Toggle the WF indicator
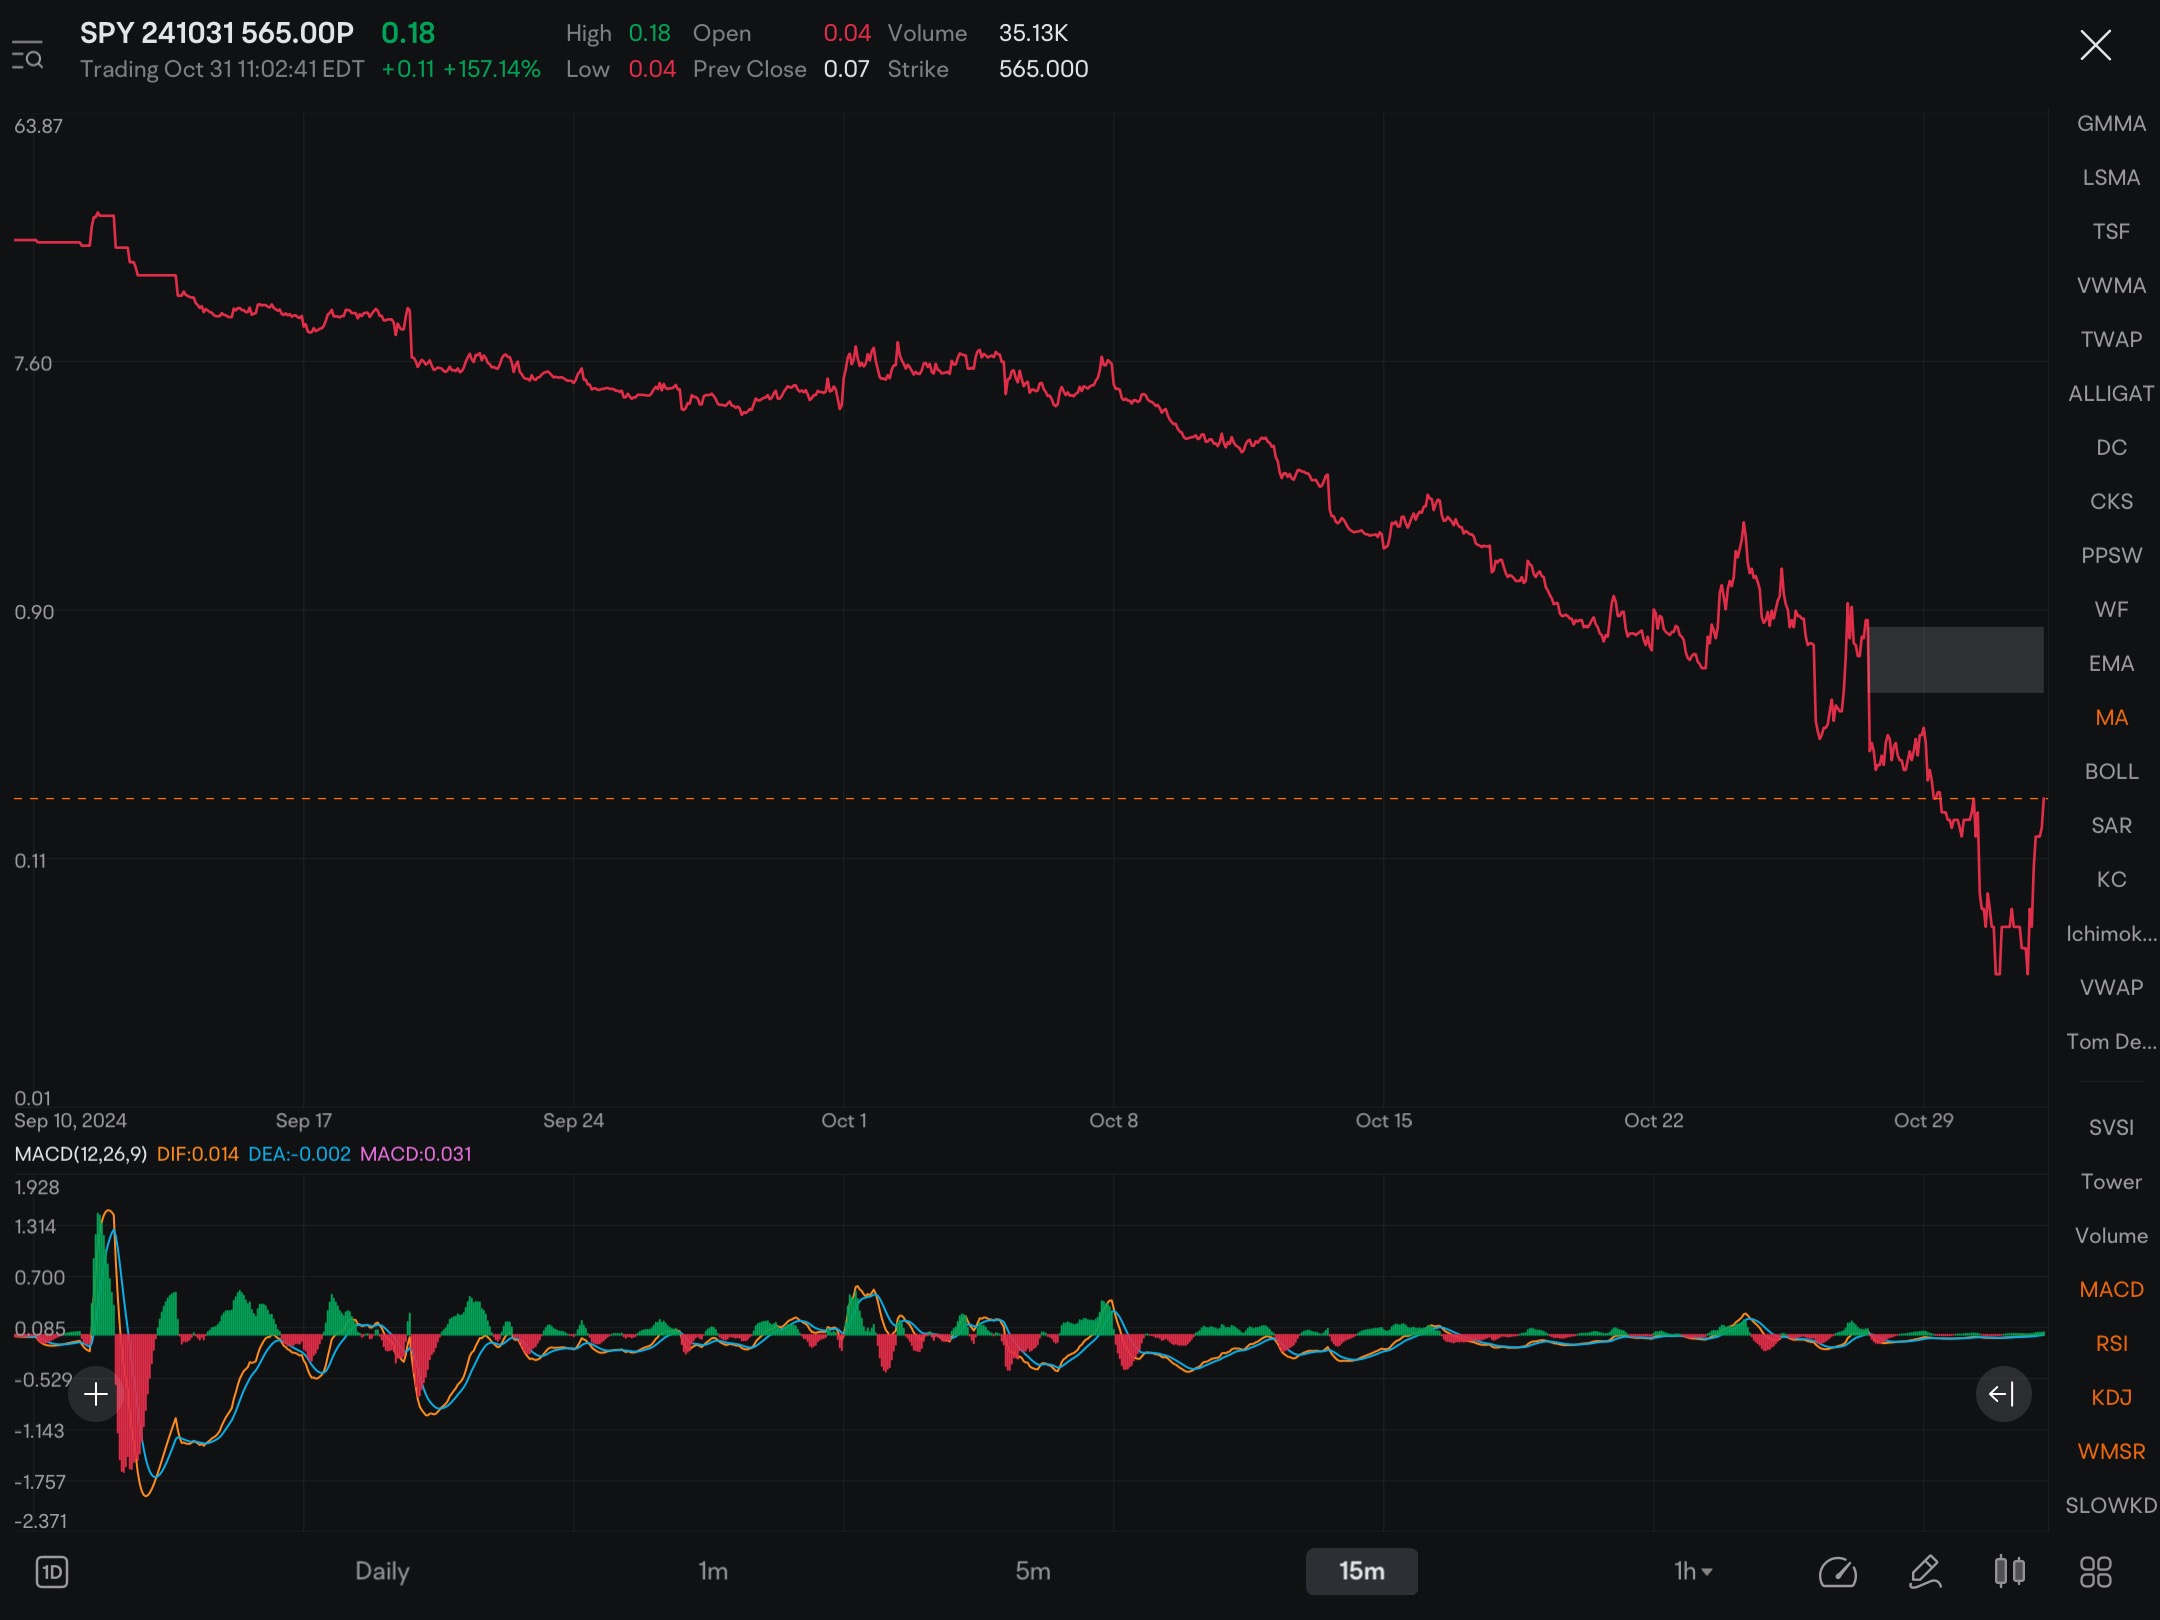Image resolution: width=2160 pixels, height=1620 pixels. point(2111,610)
